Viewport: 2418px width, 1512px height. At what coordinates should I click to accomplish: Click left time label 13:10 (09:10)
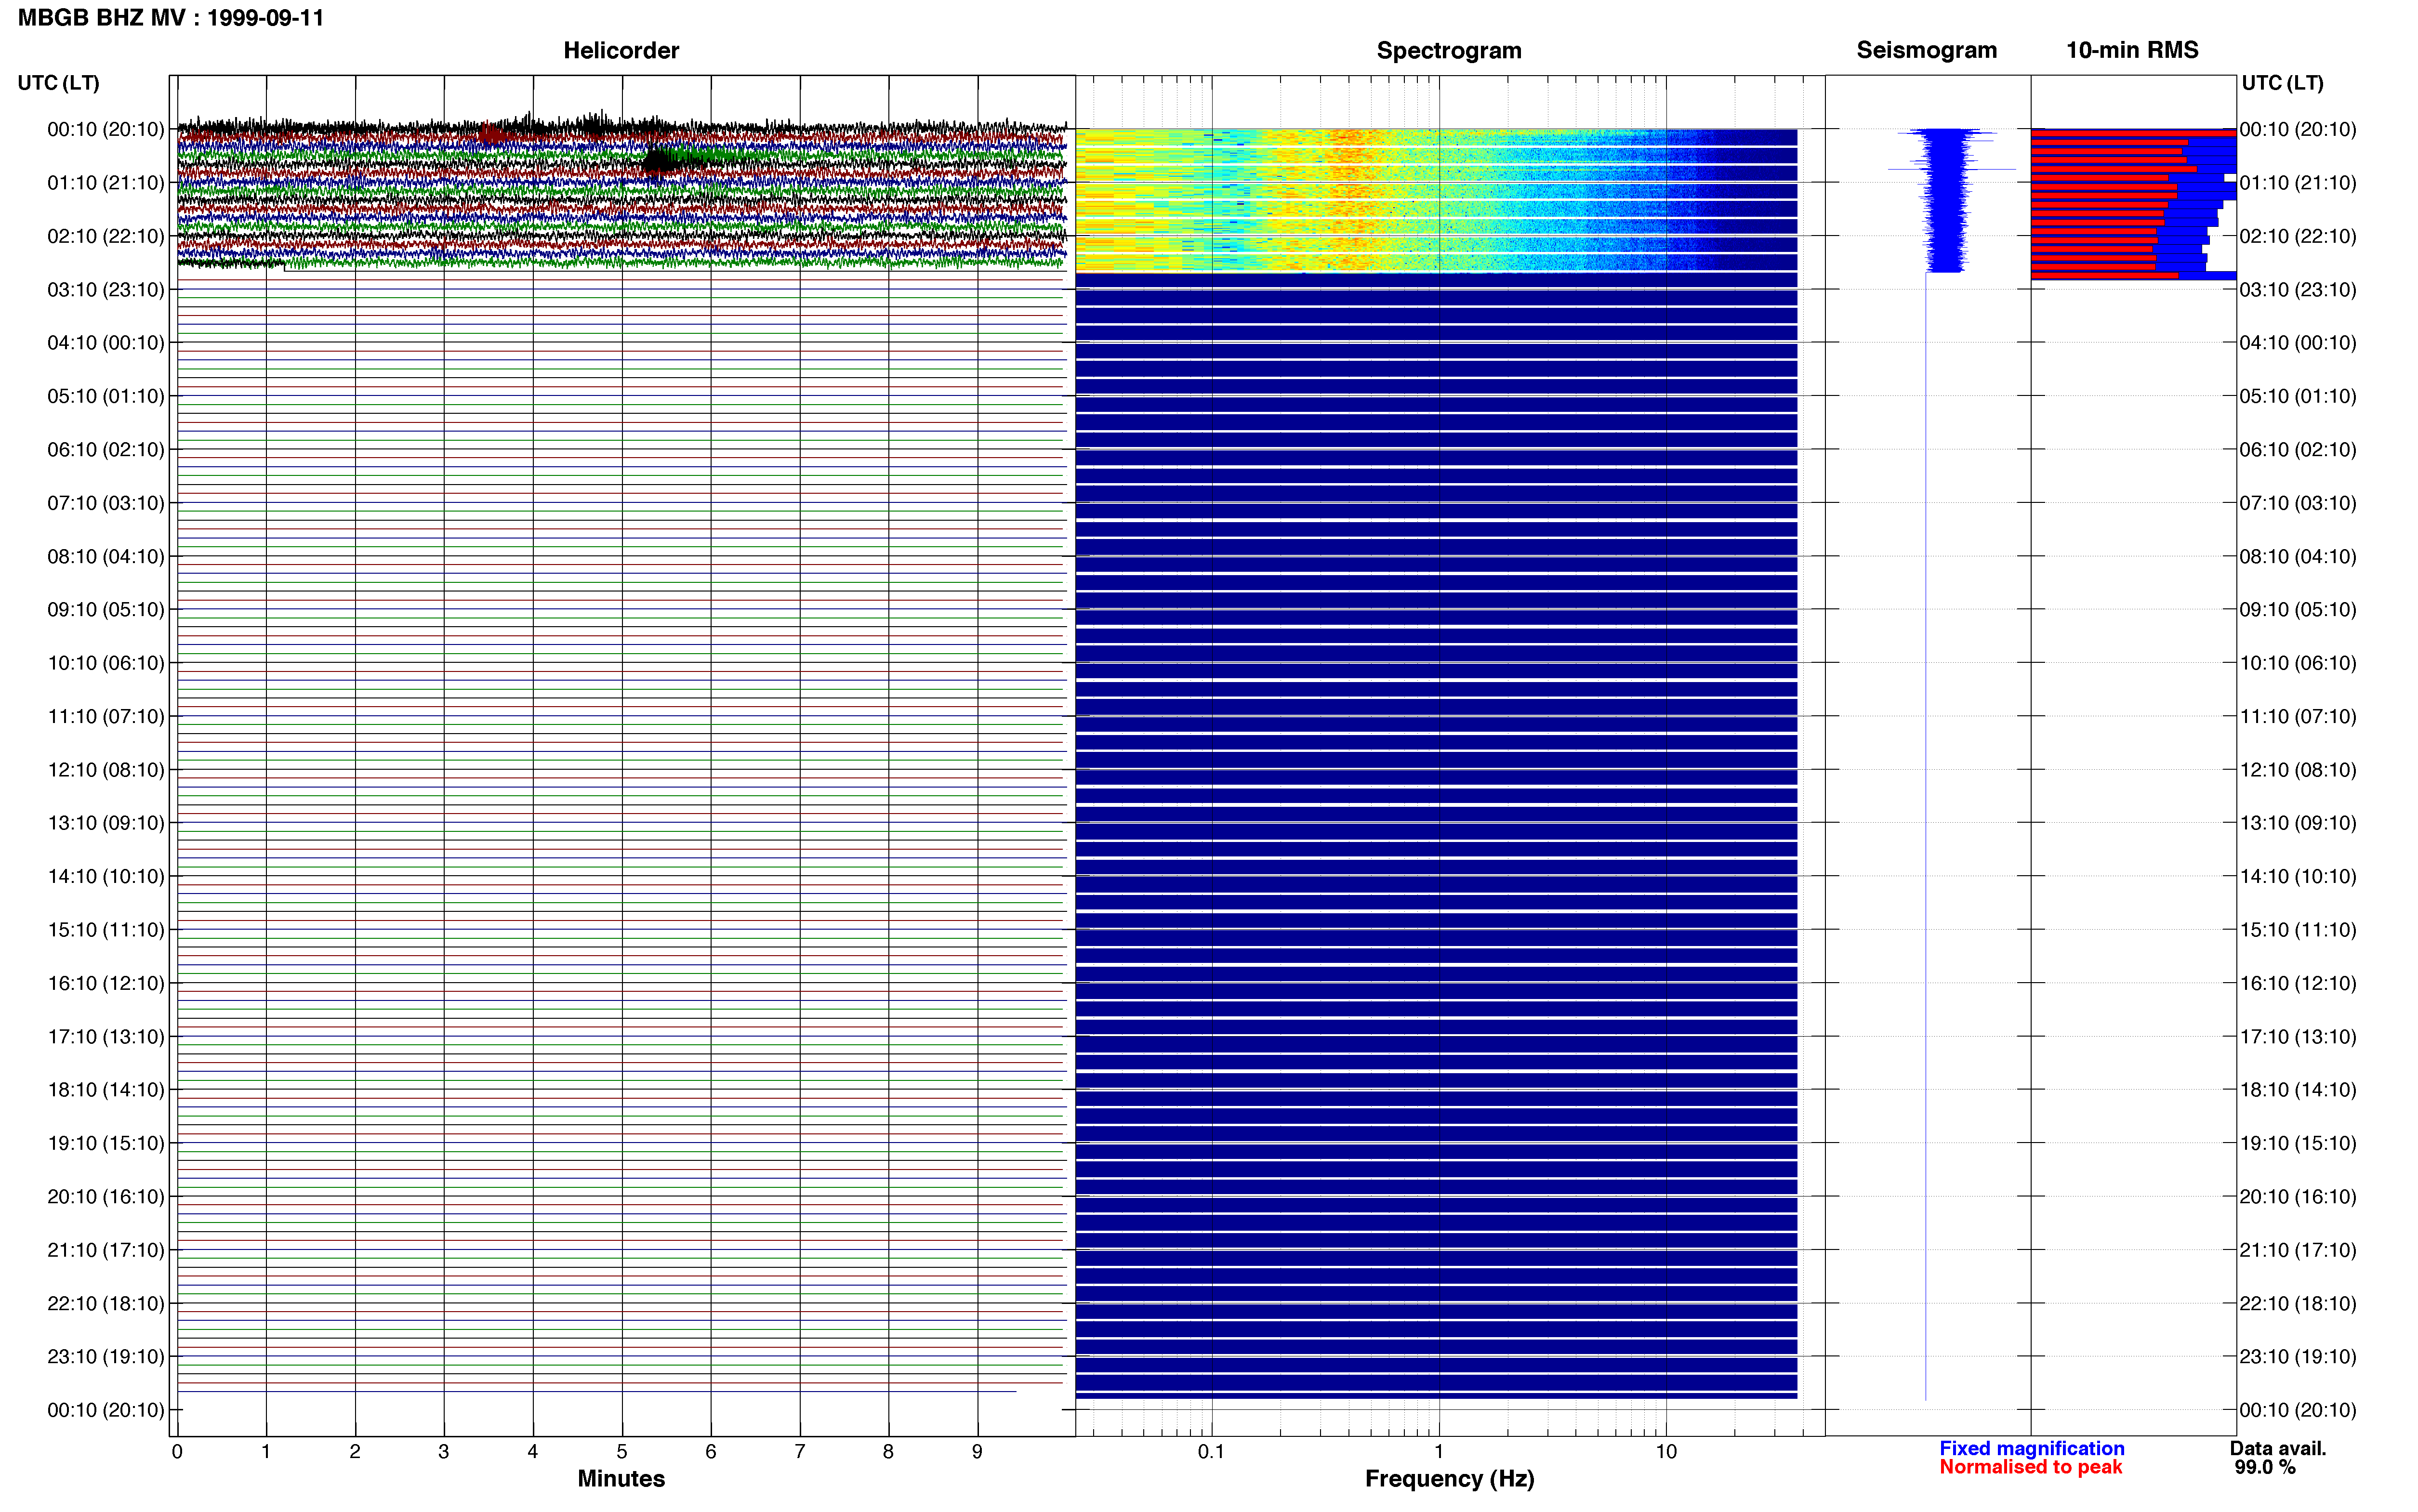tap(106, 823)
